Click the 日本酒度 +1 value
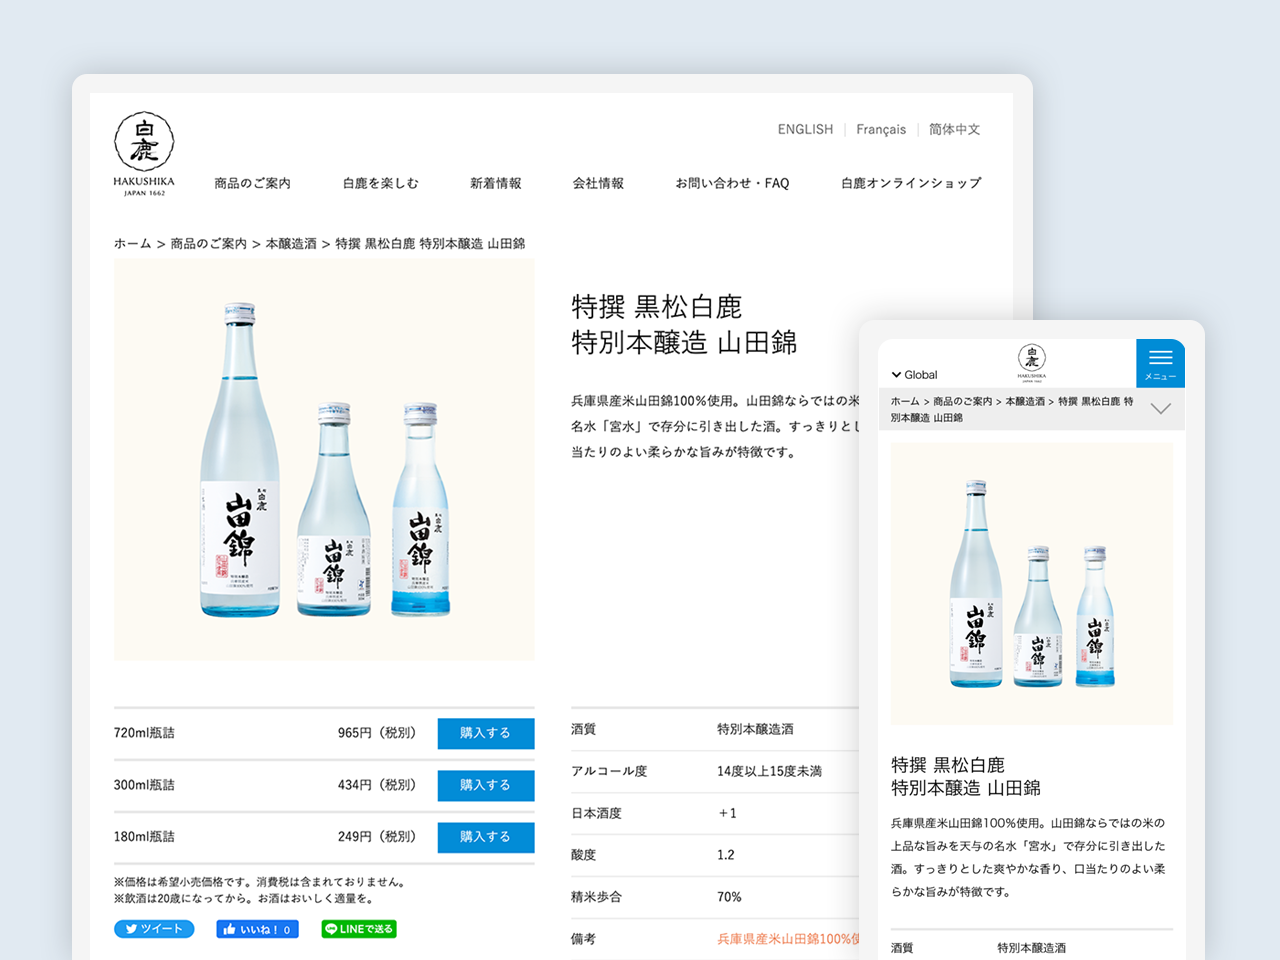This screenshot has height=960, width=1280. click(727, 813)
